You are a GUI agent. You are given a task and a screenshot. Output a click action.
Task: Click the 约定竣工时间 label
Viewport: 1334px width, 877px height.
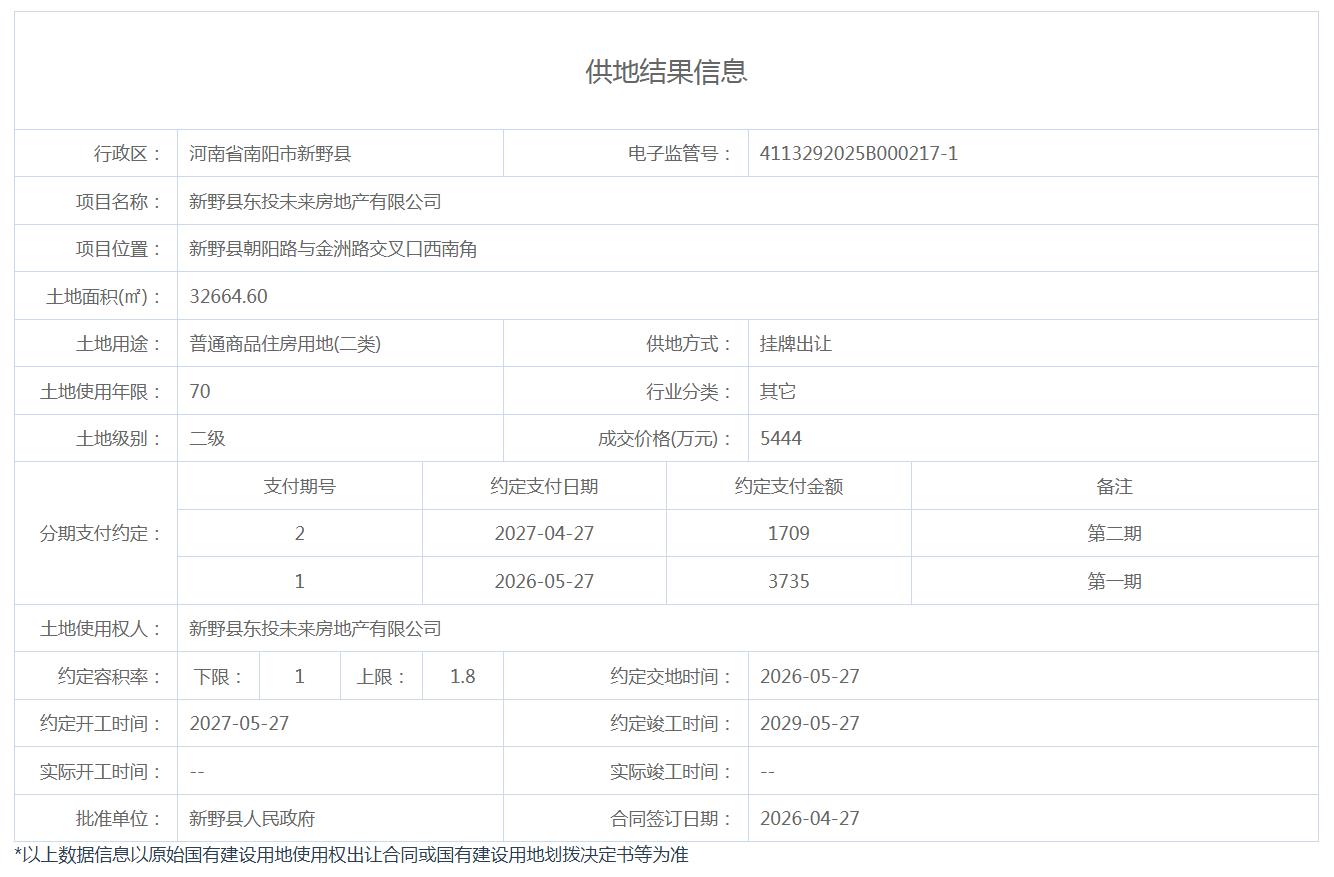click(x=672, y=724)
